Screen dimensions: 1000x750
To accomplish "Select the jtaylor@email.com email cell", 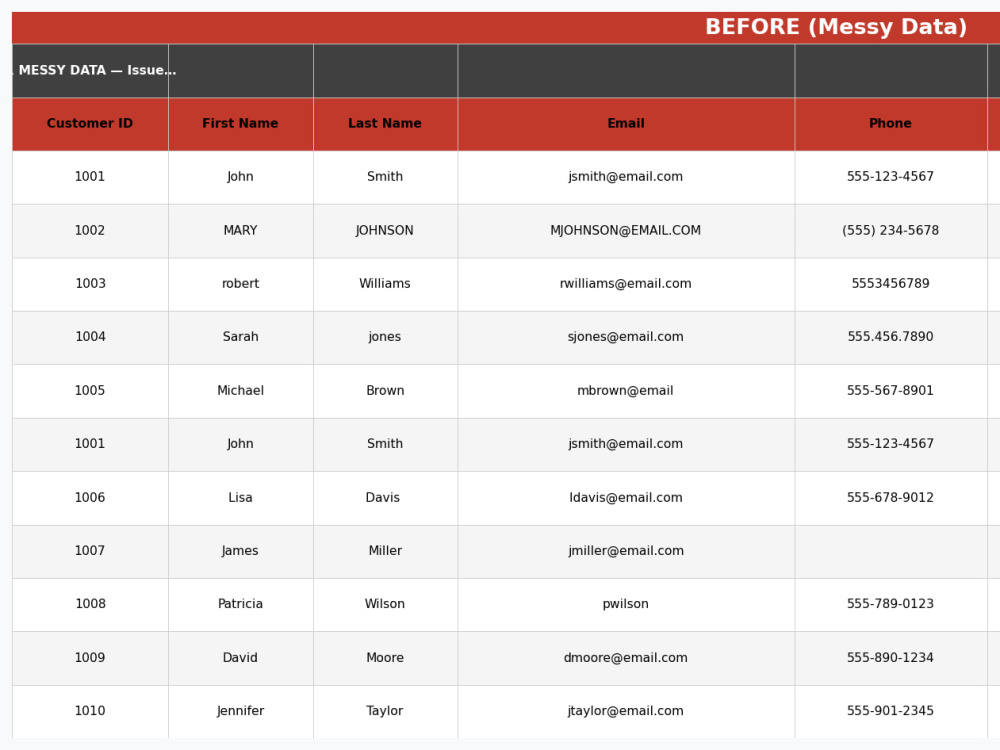I will coord(626,712).
